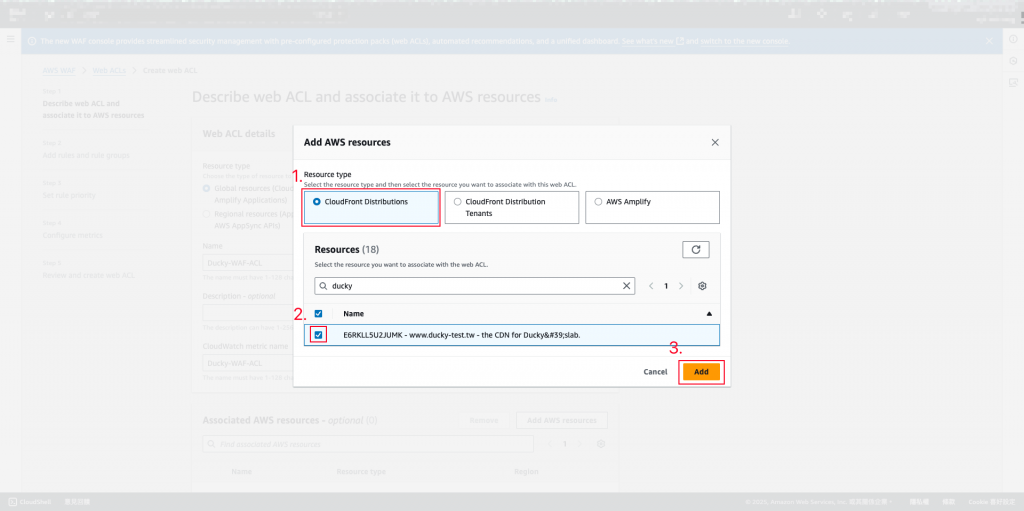The image size is (1024, 511).
Task: Click the Remove button in Associated resources
Action: click(484, 420)
